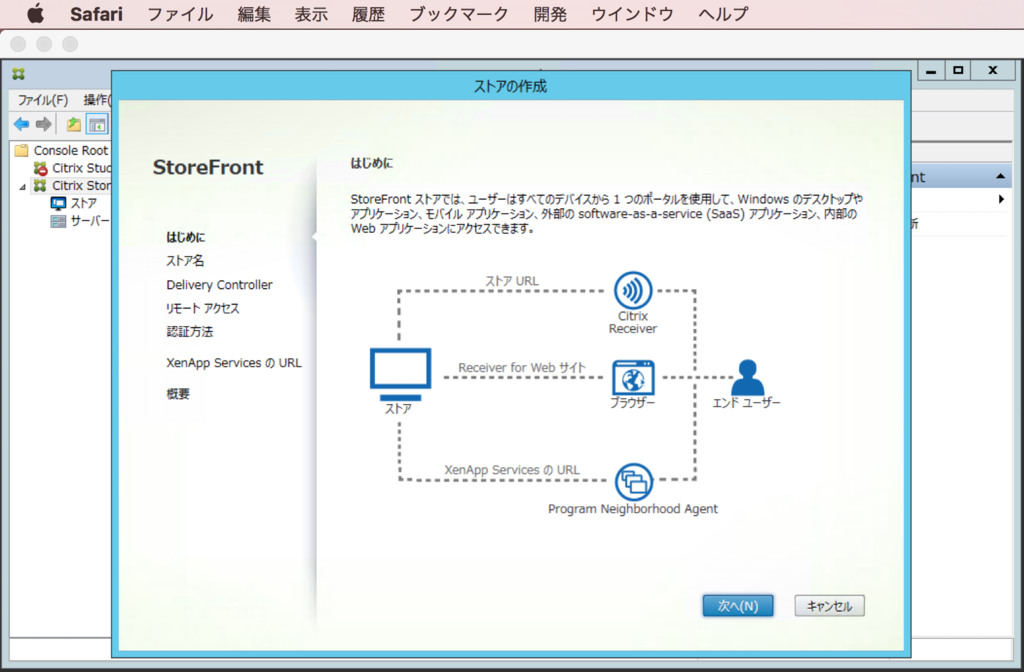Click the ストア monitor icon in diagram
This screenshot has height=672, width=1024.
(400, 374)
